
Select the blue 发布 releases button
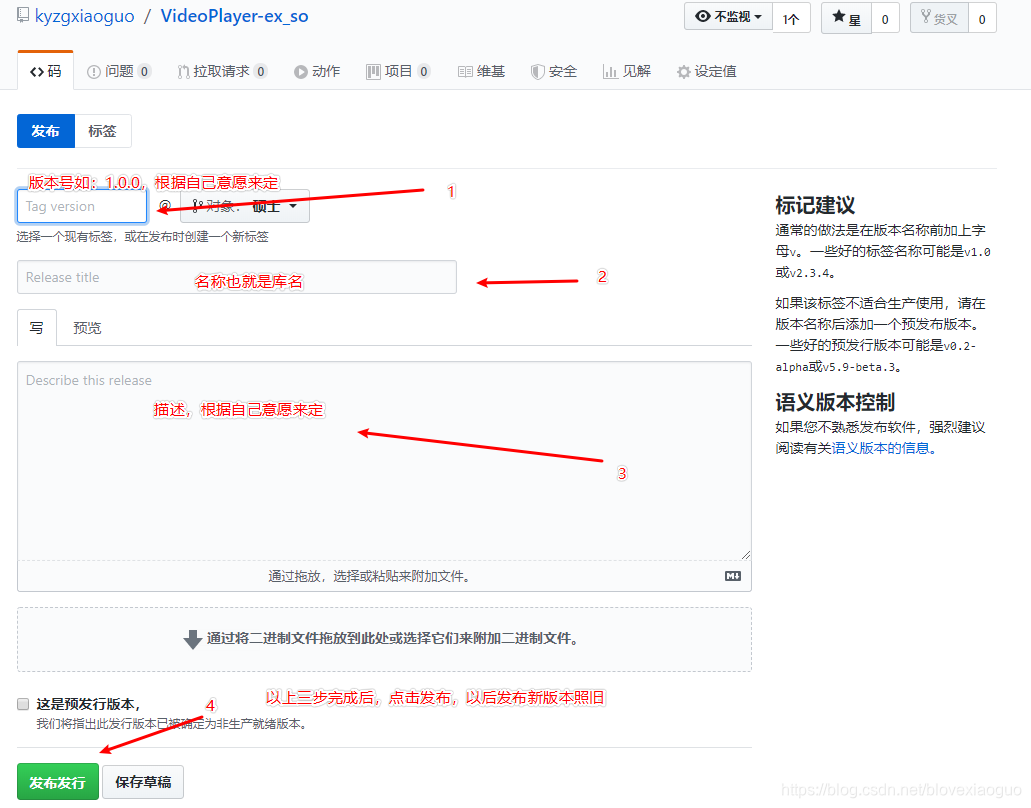click(46, 131)
